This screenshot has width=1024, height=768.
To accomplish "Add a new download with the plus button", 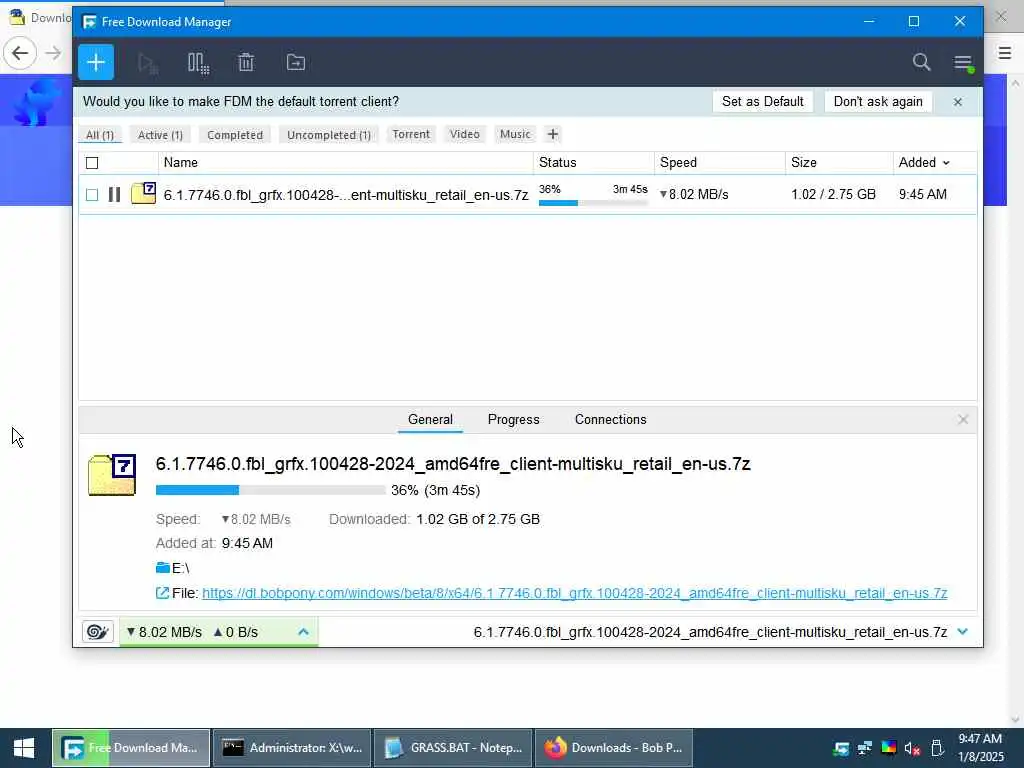I will [x=96, y=63].
